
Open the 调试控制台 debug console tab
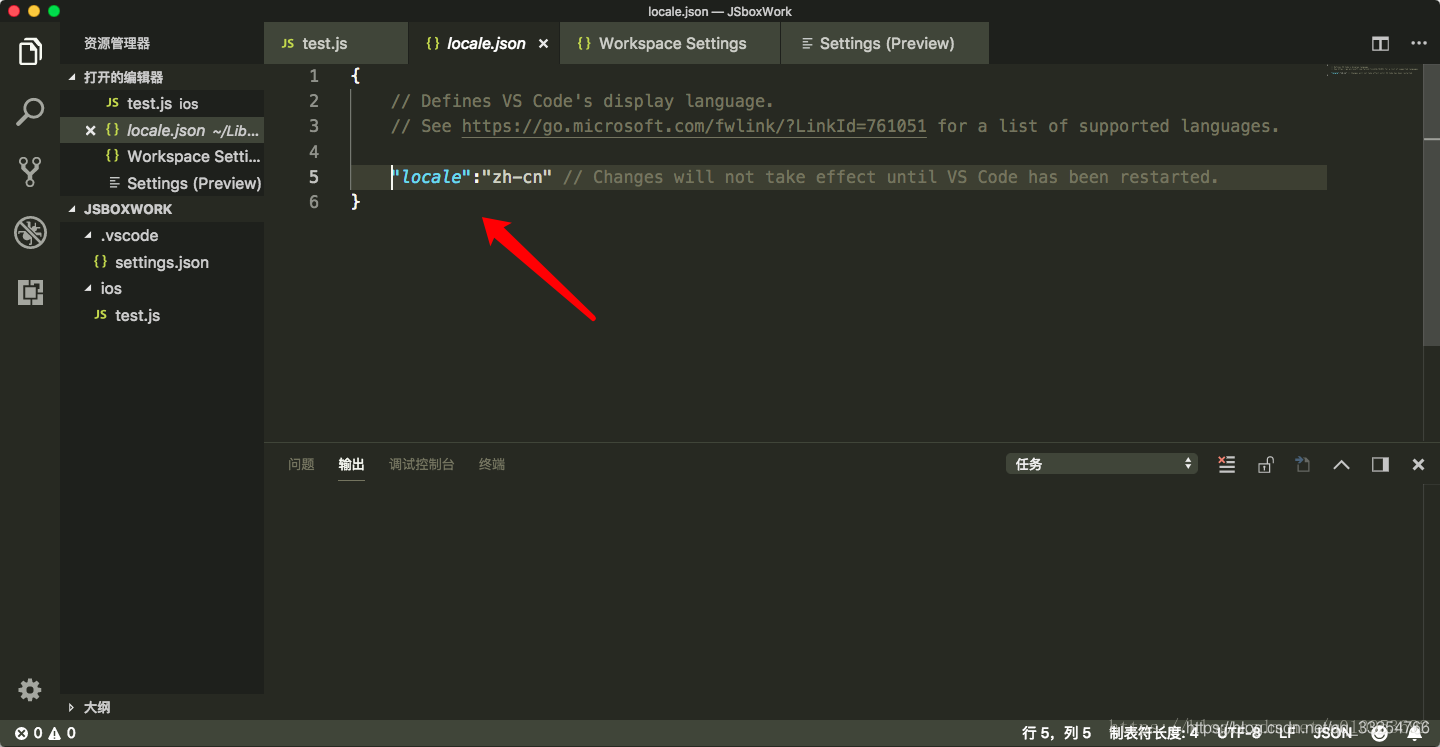tap(421, 464)
